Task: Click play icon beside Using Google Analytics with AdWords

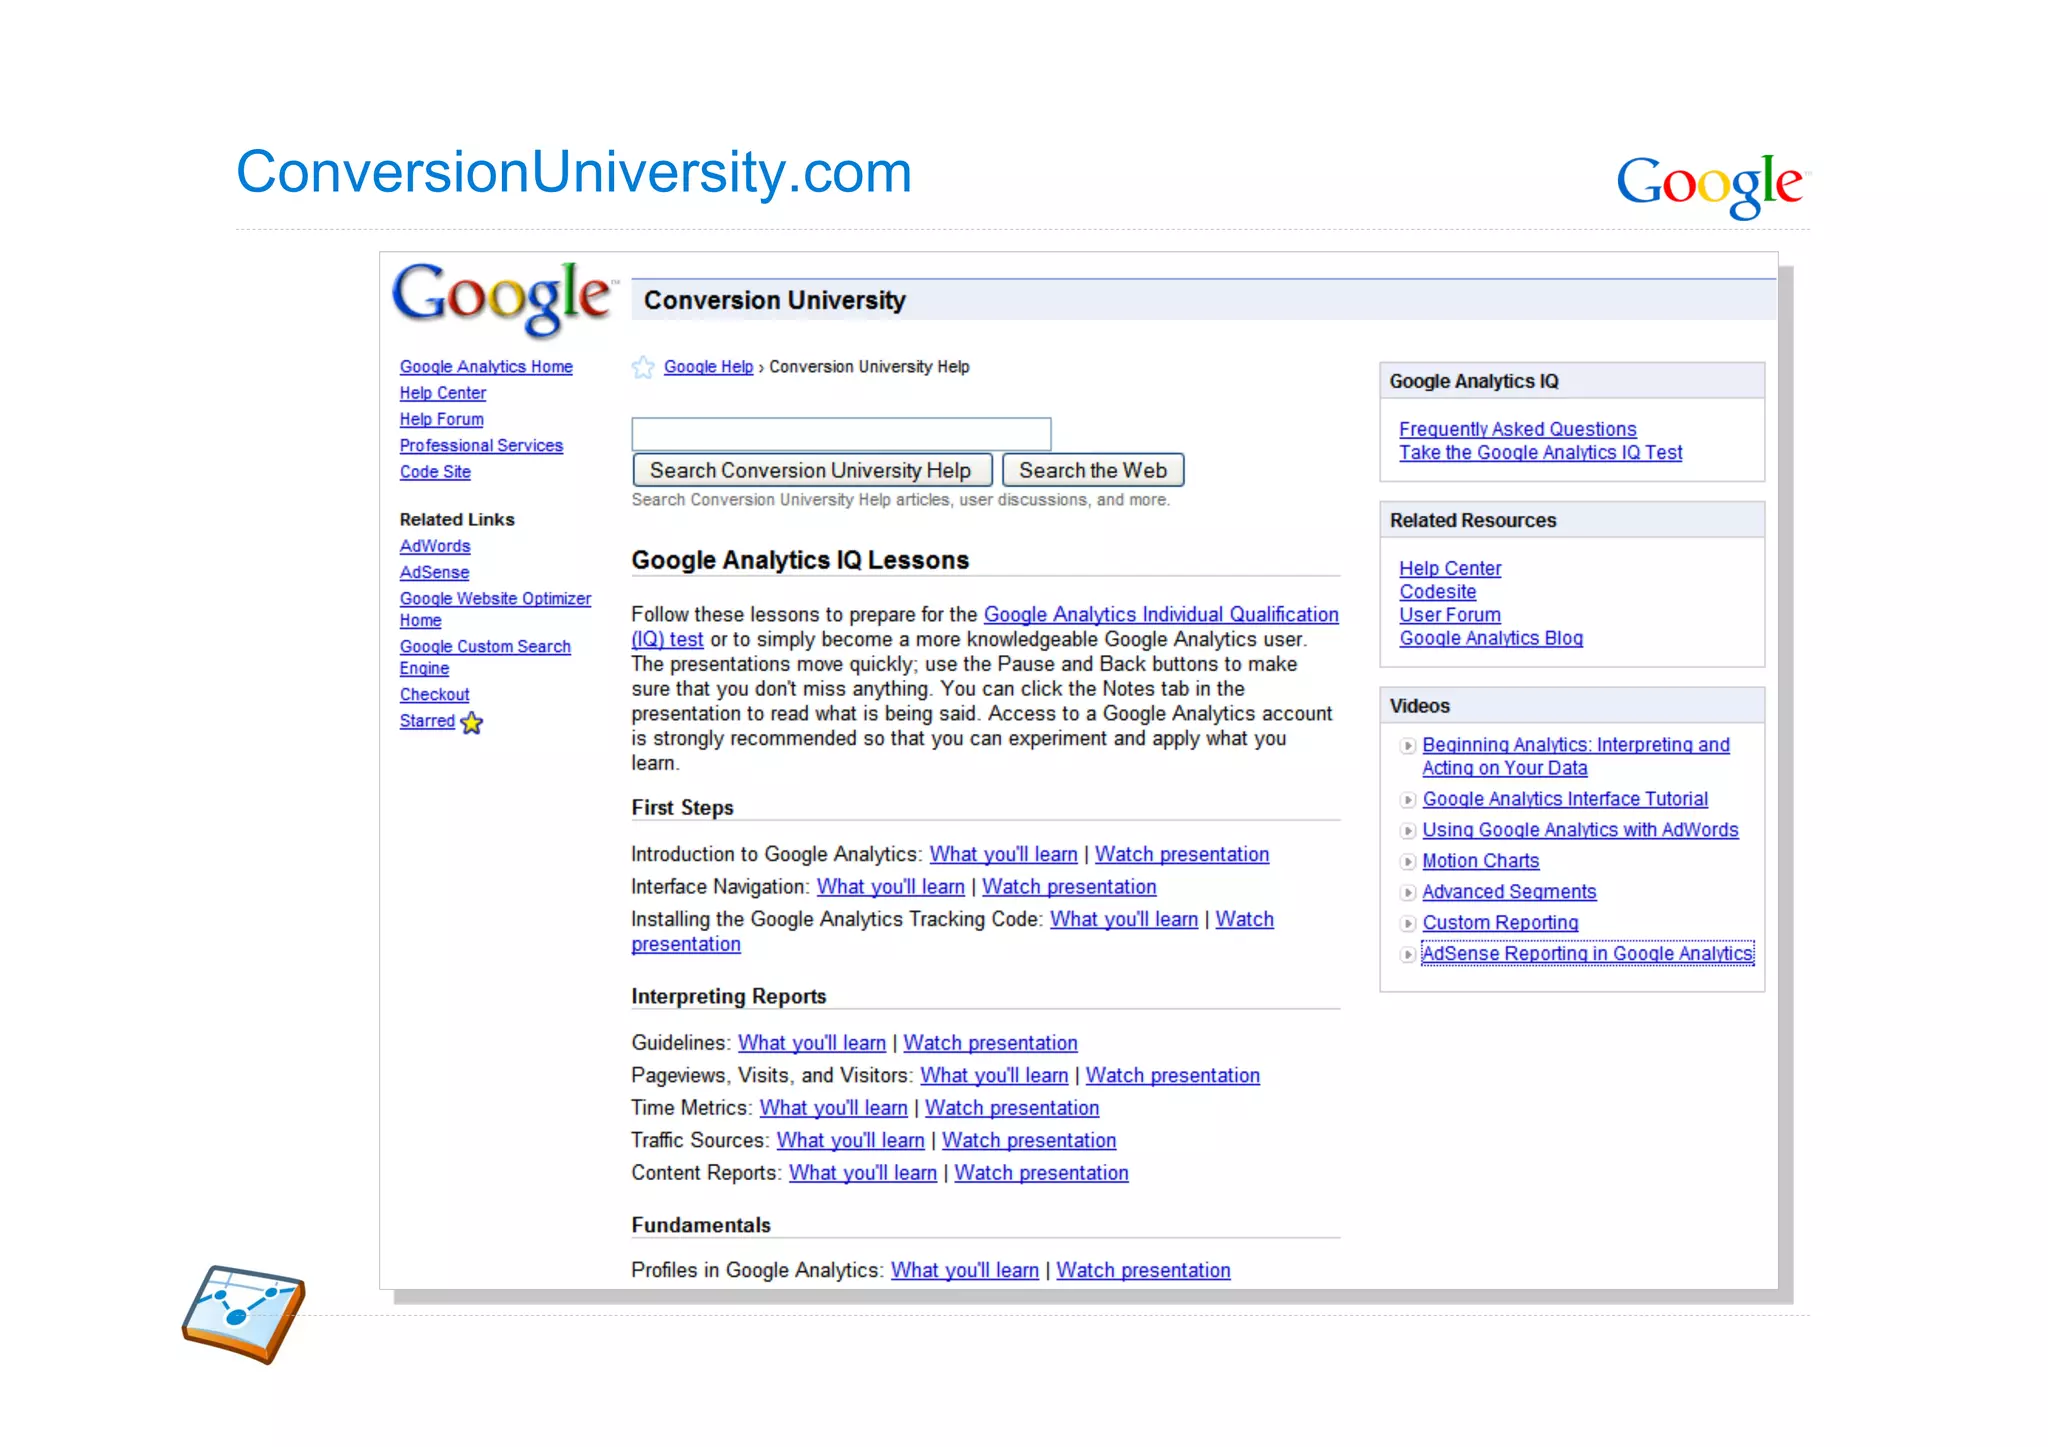Action: [x=1408, y=831]
